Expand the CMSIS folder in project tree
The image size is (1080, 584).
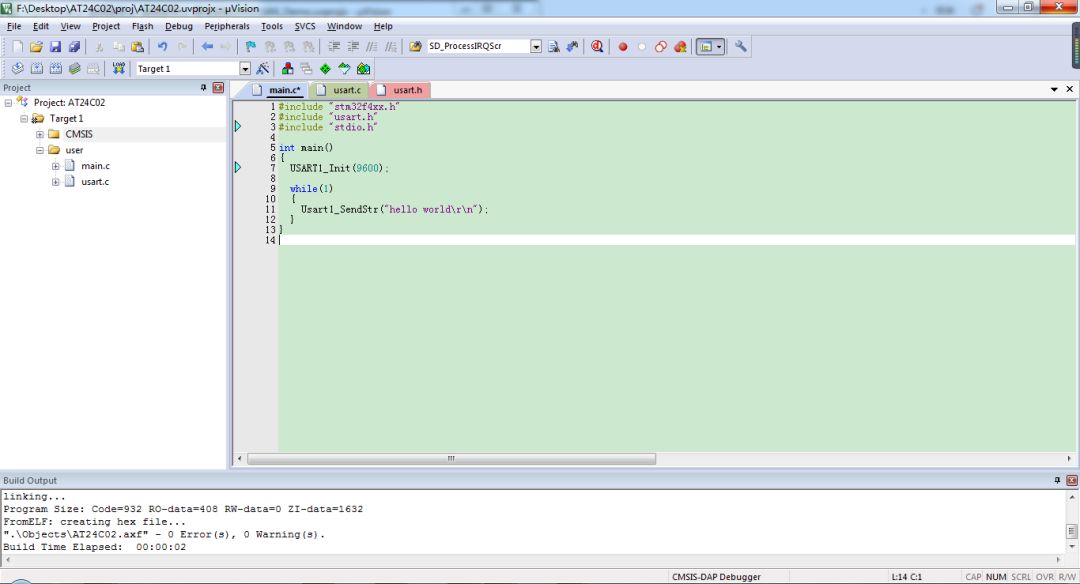40,134
